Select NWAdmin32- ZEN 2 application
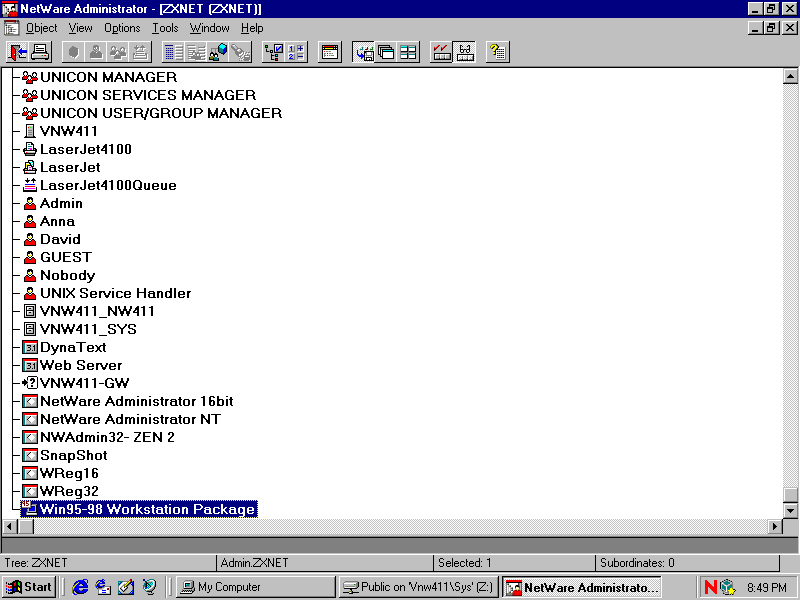The height and width of the screenshot is (600, 800). coord(98,437)
